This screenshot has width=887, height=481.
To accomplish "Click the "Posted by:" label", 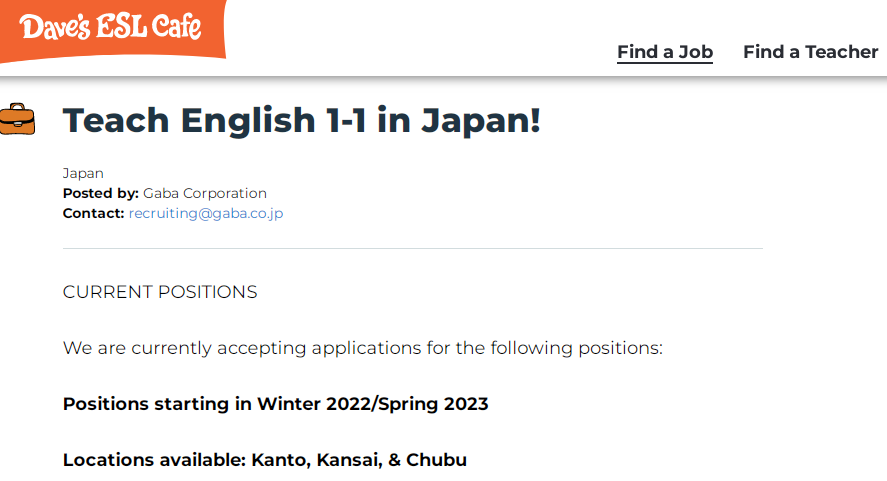I will click(x=100, y=193).
